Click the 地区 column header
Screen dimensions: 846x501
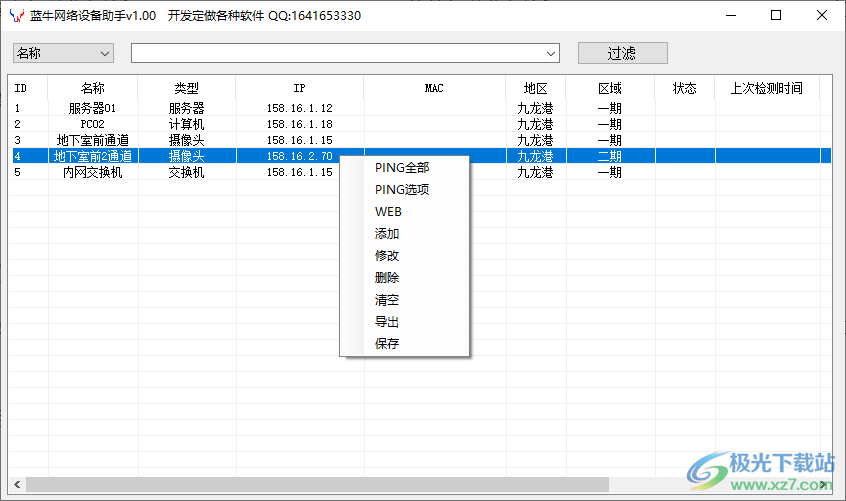tap(536, 88)
